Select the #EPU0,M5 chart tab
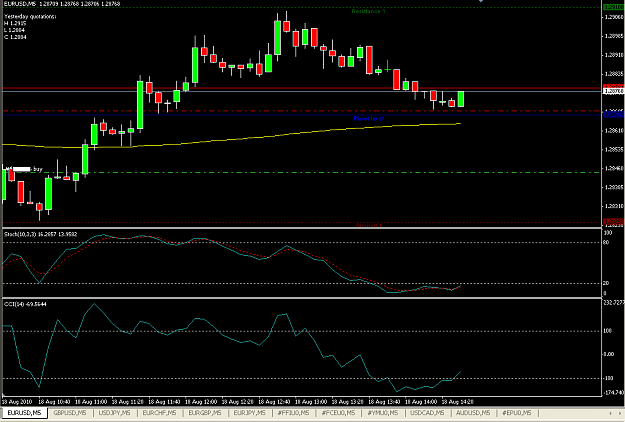This screenshot has width=625, height=422. pyautogui.click(x=517, y=413)
